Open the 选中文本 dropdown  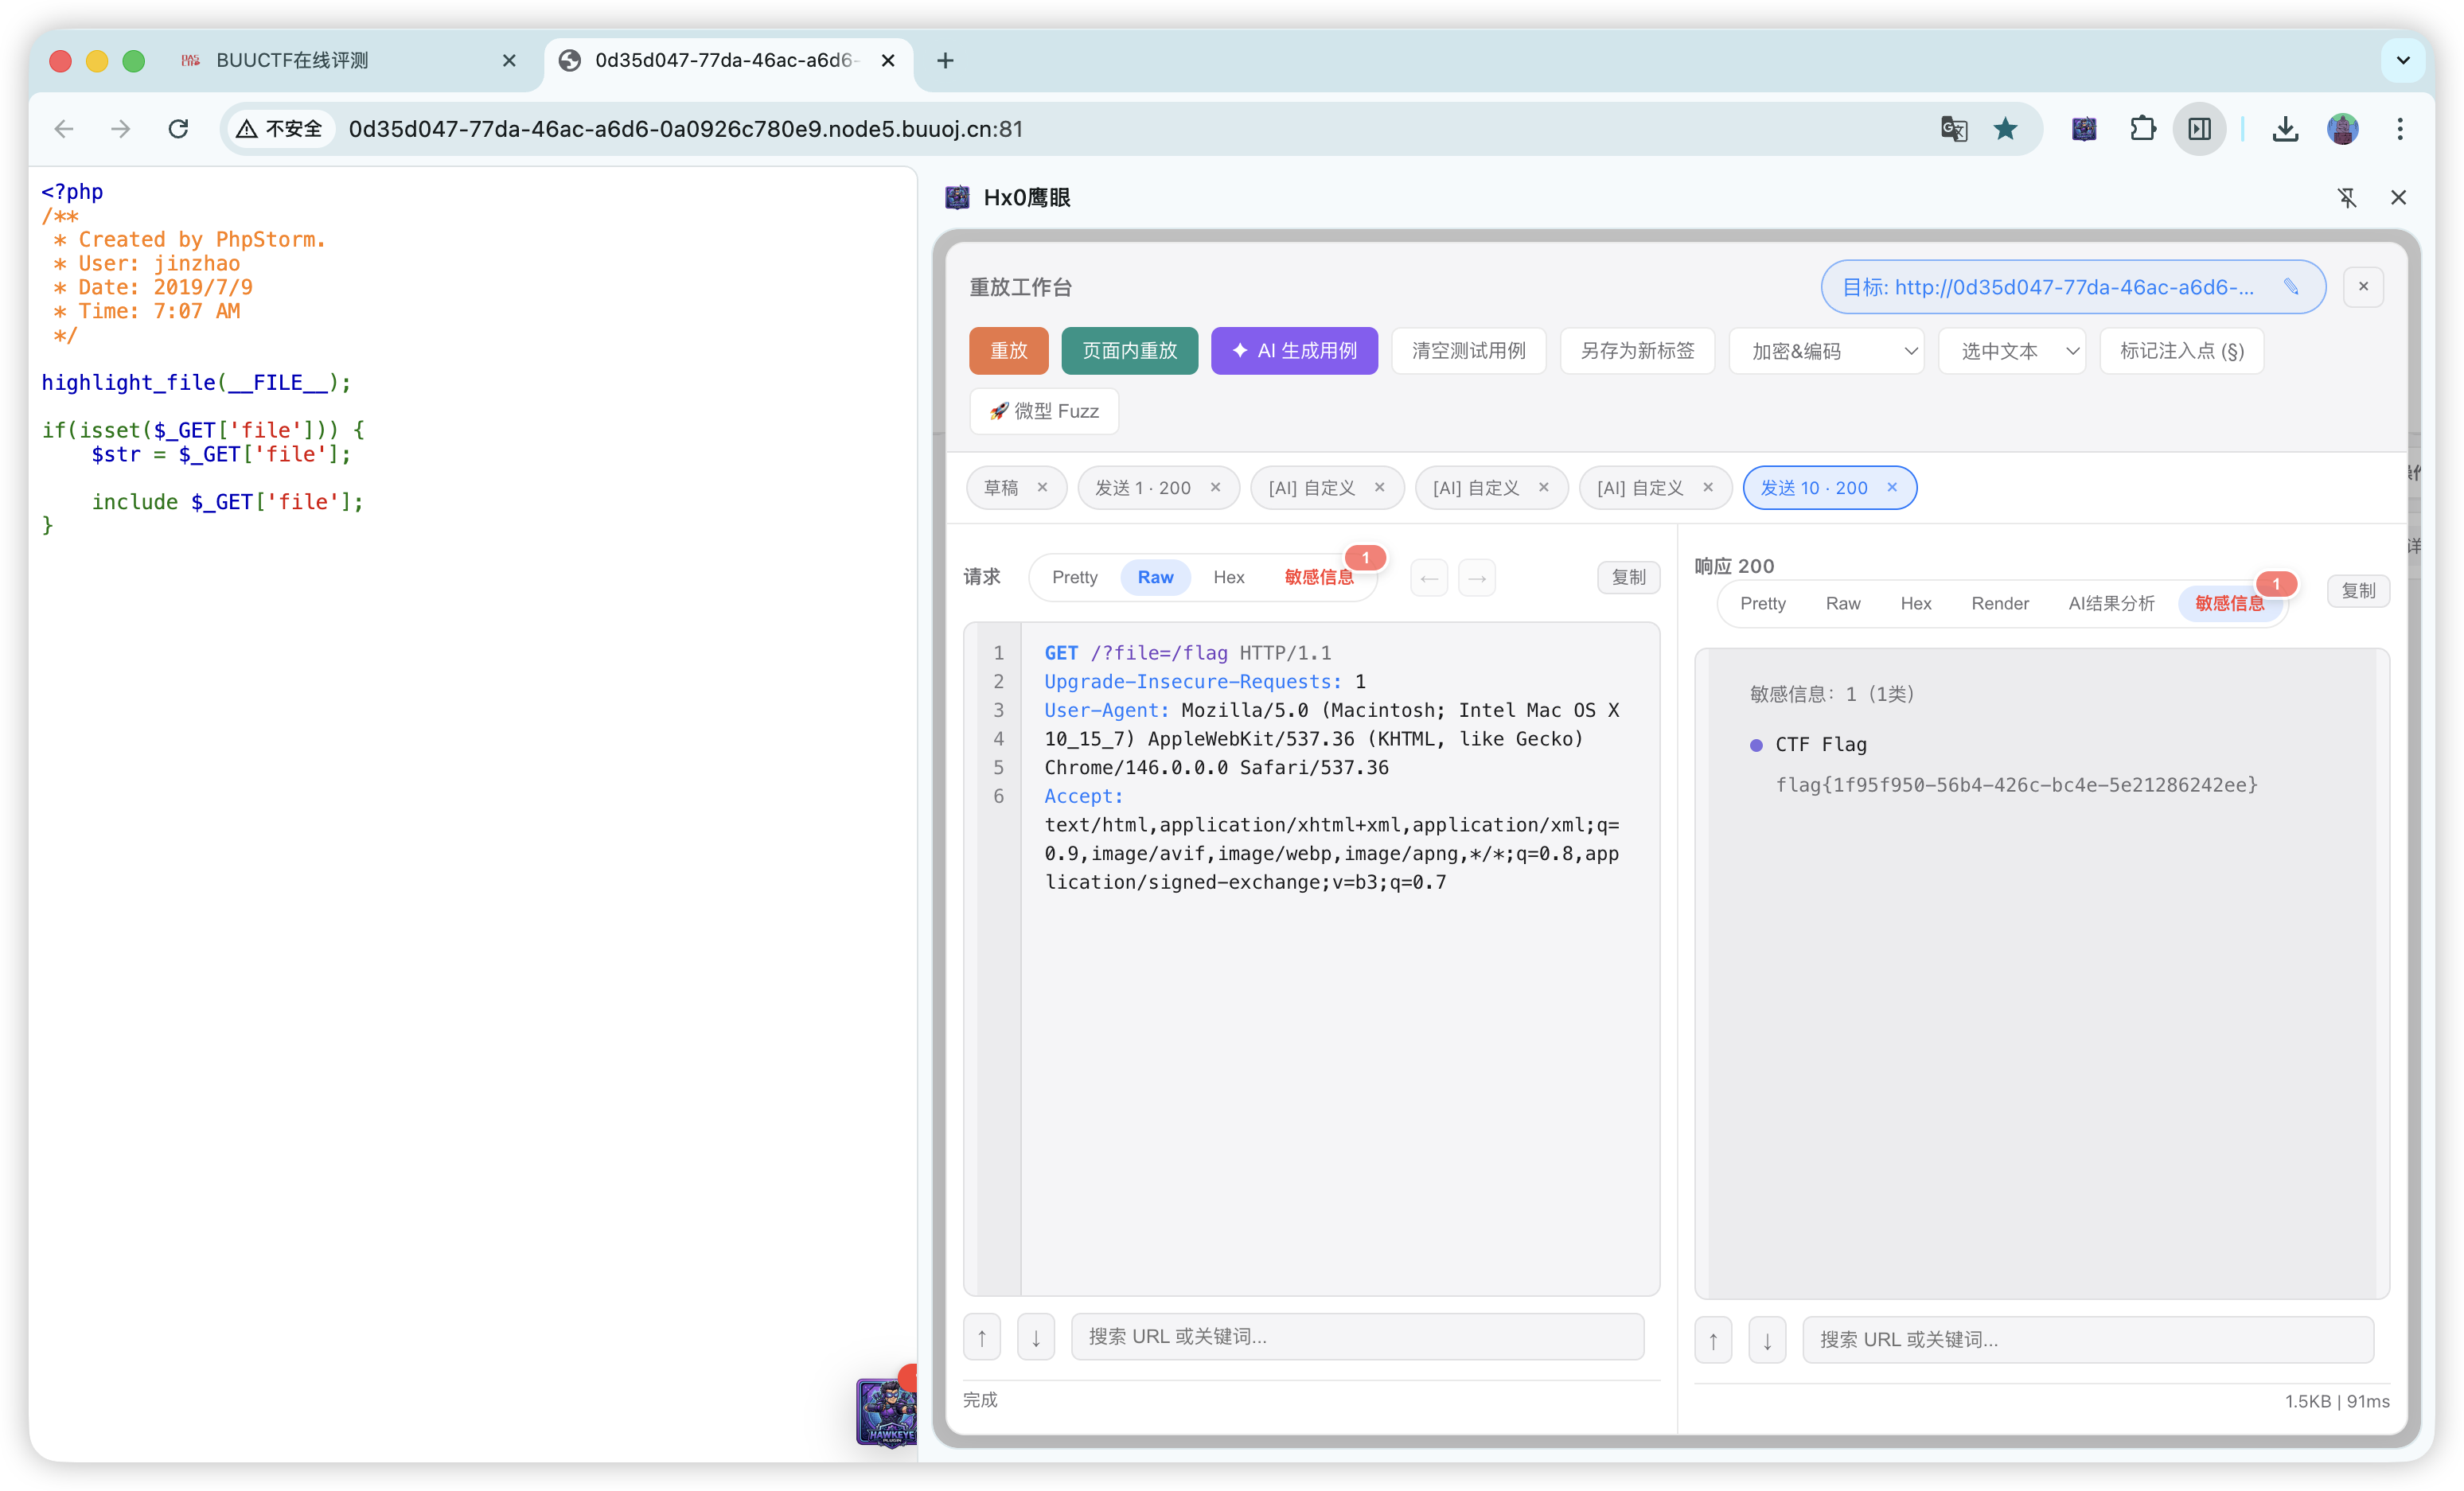(x=2011, y=351)
